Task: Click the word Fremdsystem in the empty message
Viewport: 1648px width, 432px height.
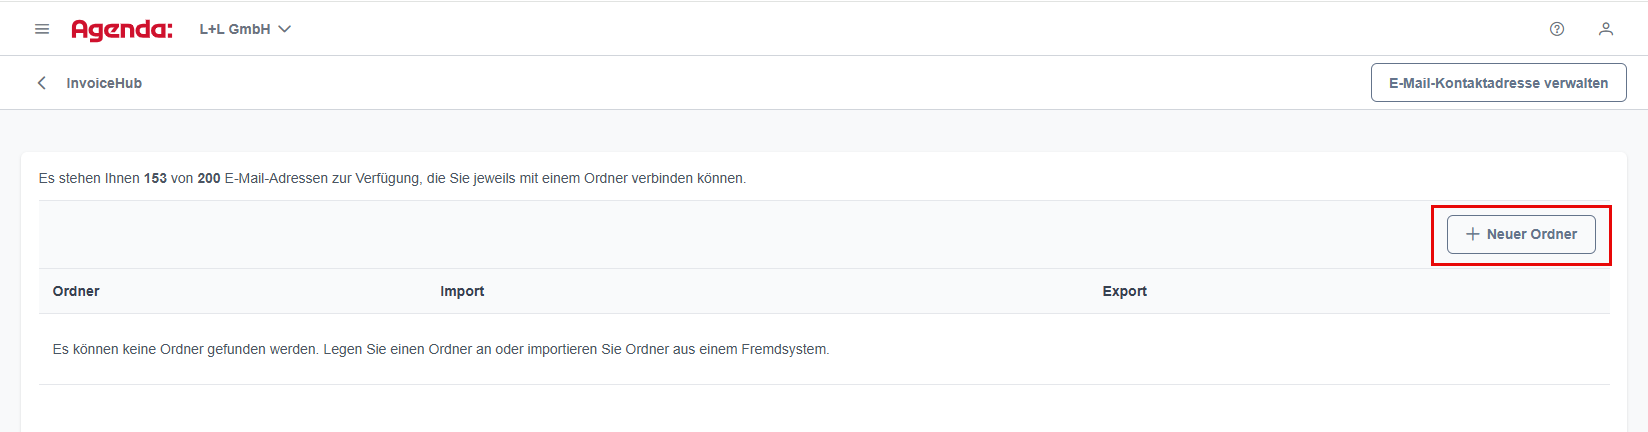Action: coord(784,349)
